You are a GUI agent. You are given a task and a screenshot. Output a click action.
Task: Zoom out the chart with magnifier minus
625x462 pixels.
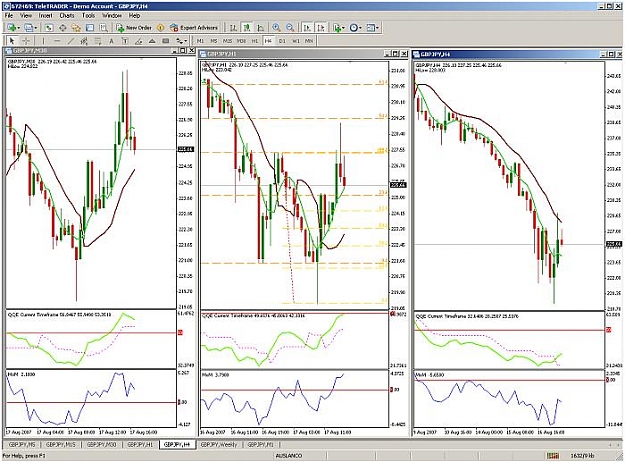[290, 28]
